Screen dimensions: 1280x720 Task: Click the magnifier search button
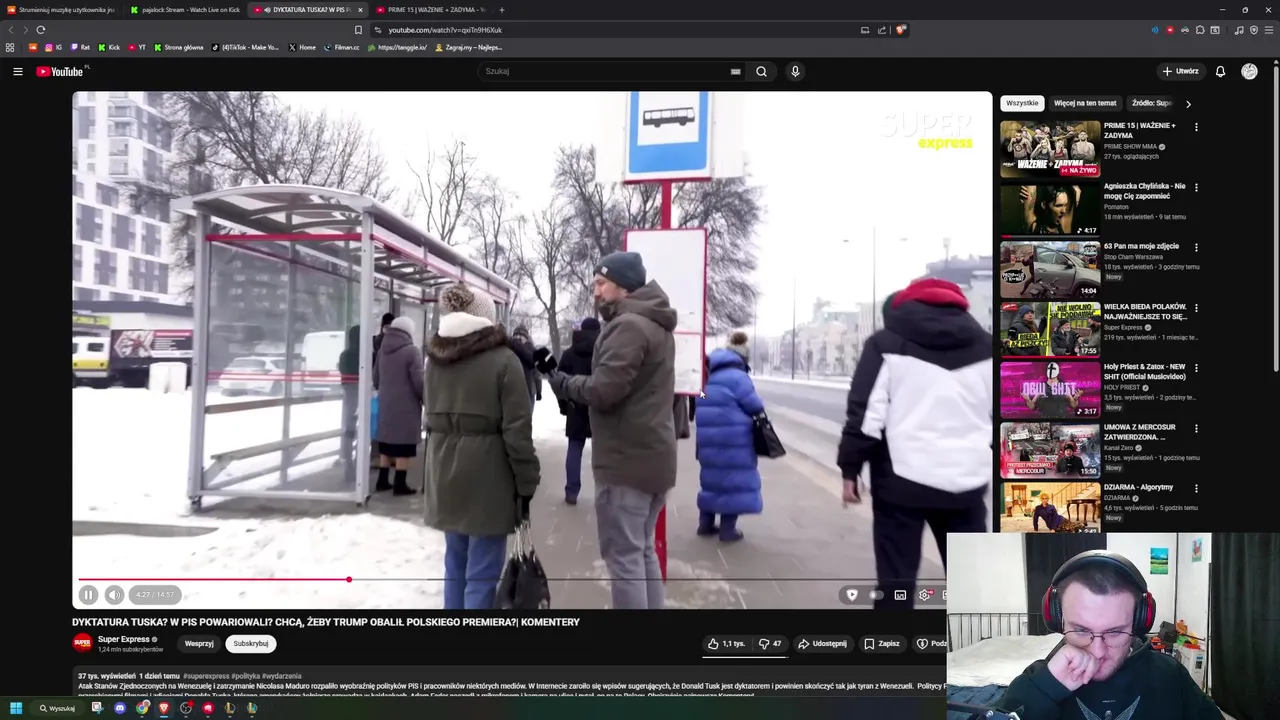761,71
